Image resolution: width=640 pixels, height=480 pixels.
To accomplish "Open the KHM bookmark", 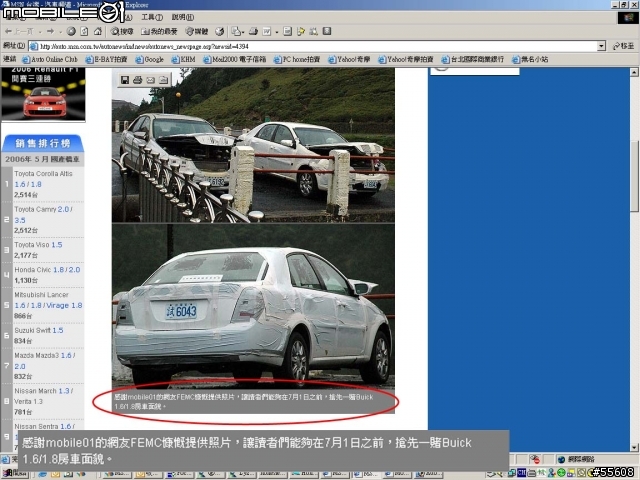I will point(183,60).
